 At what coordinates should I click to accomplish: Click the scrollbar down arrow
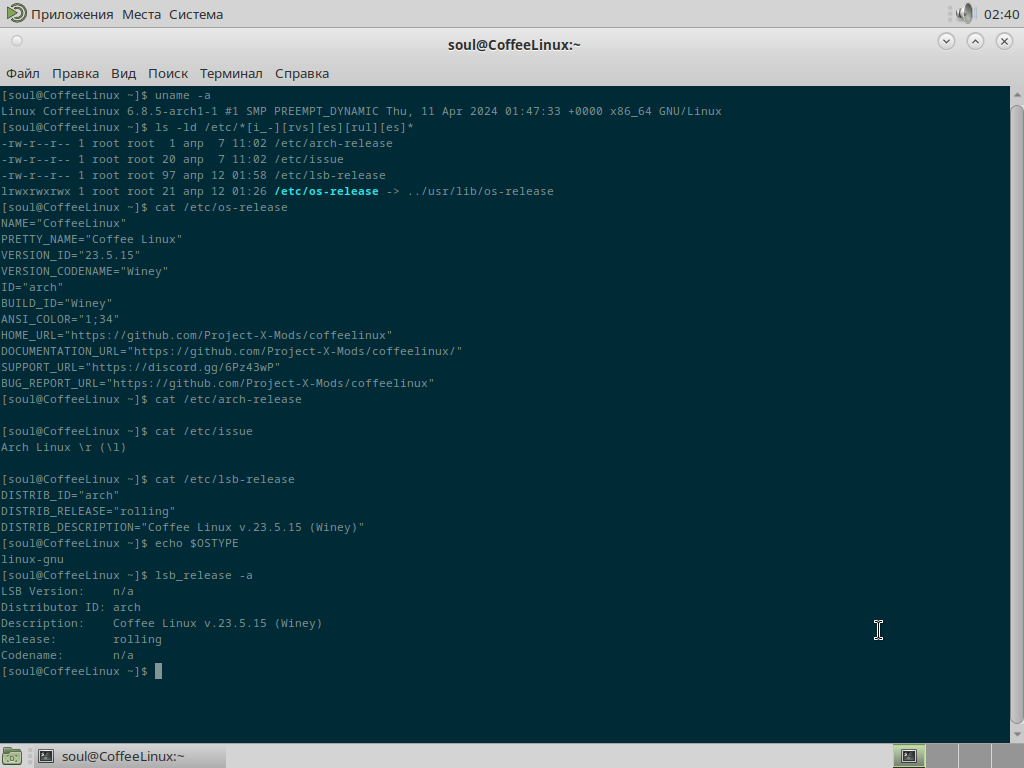(x=1017, y=733)
